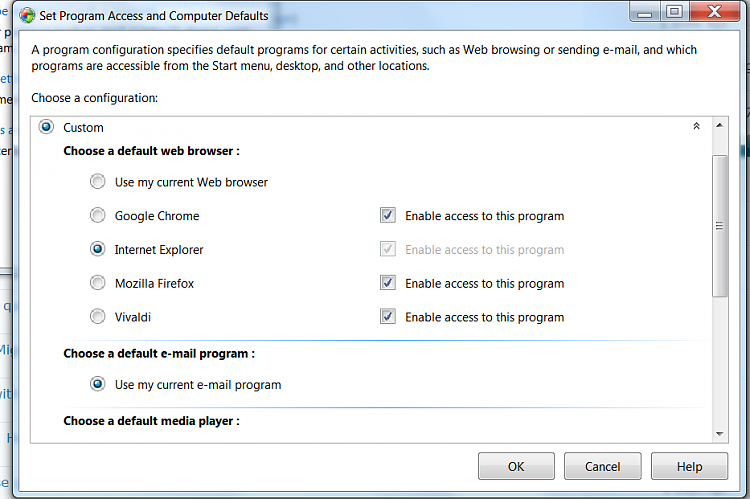Viewport: 750px width, 499px height.
Task: Click the Vivaldi label text
Action: click(133, 317)
